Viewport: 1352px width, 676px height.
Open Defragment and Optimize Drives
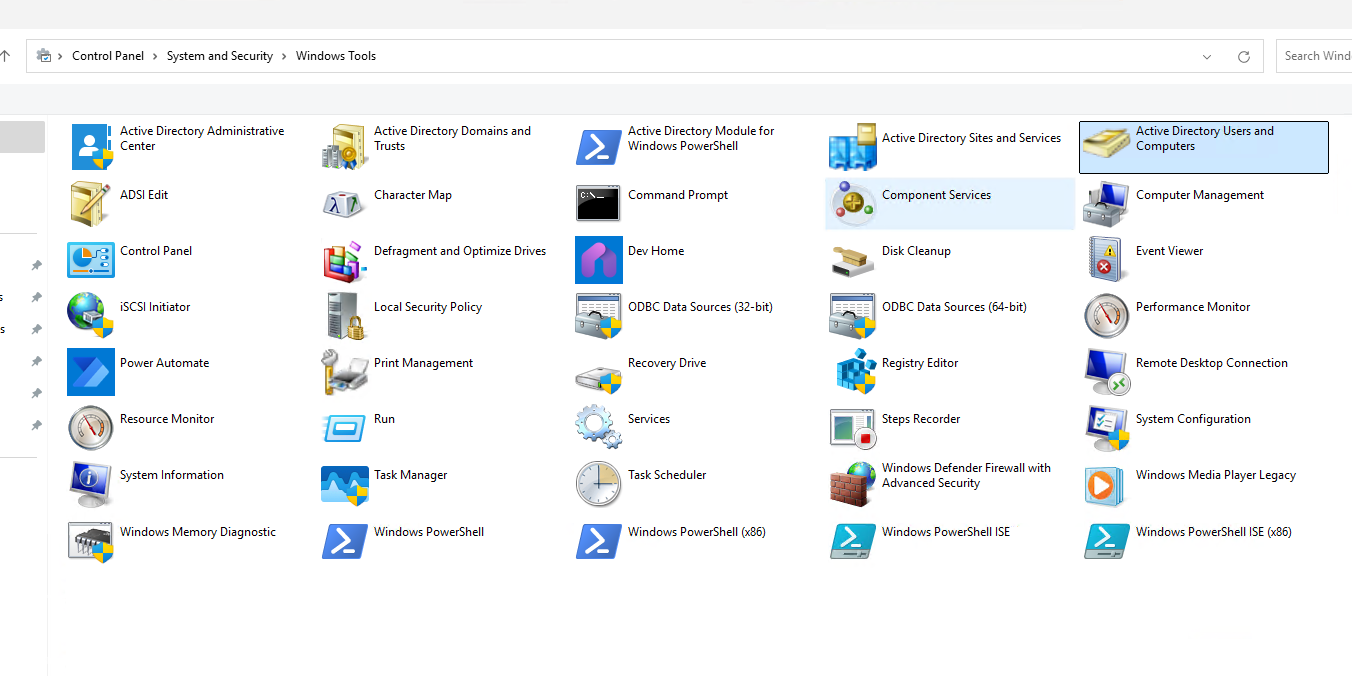tap(460, 250)
